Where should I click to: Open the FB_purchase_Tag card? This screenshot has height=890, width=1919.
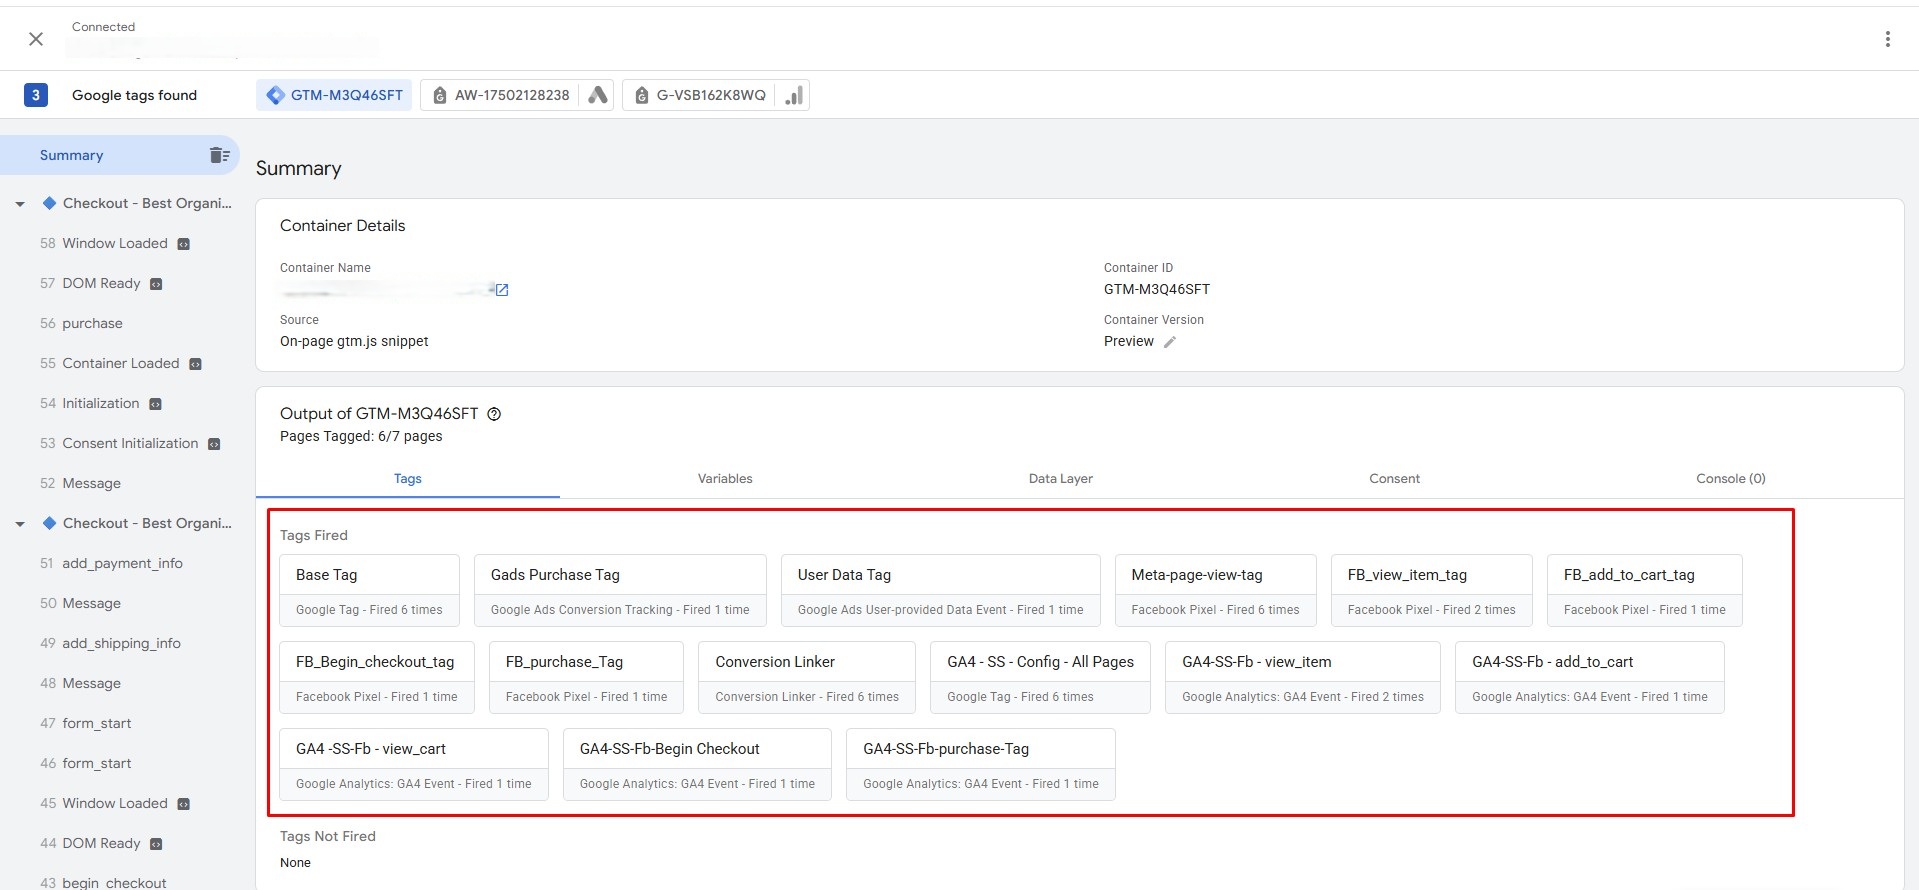[x=585, y=677]
